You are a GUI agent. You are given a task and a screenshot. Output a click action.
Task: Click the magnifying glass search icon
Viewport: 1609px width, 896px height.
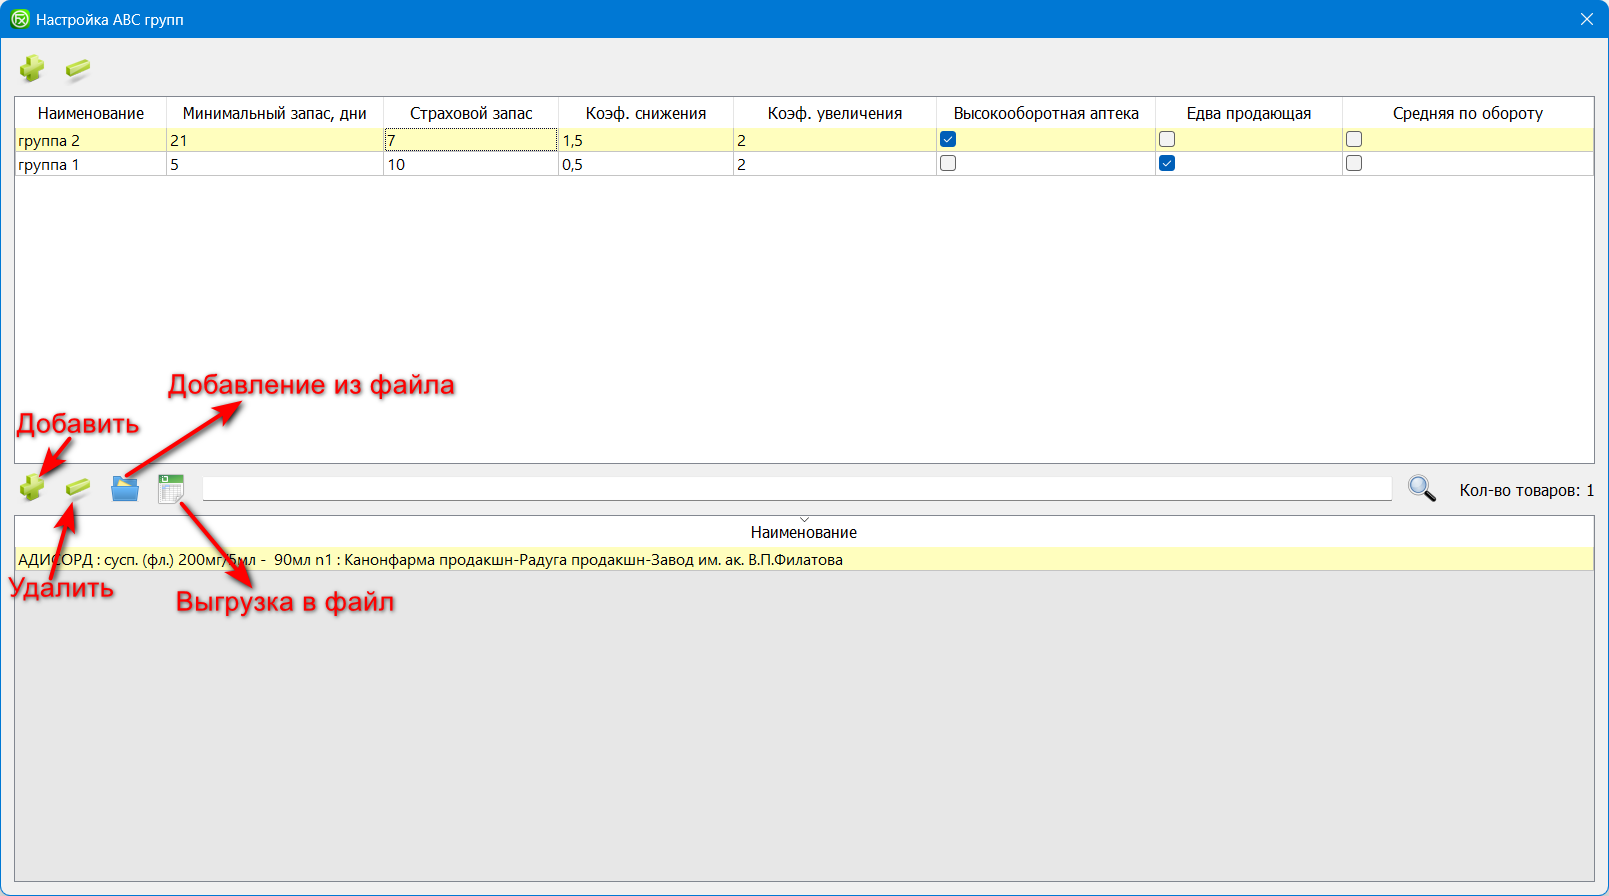pyautogui.click(x=1421, y=489)
